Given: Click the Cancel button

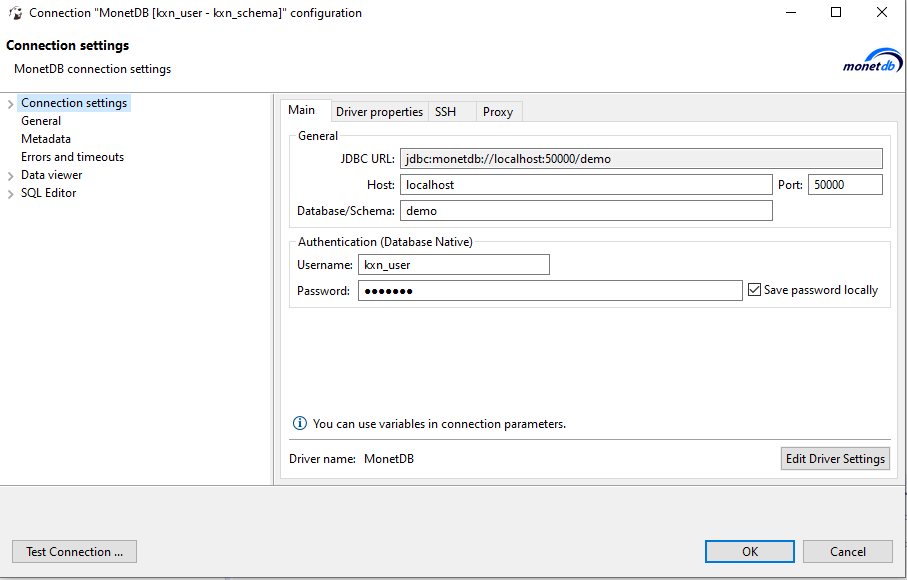Looking at the screenshot, I should [848, 552].
